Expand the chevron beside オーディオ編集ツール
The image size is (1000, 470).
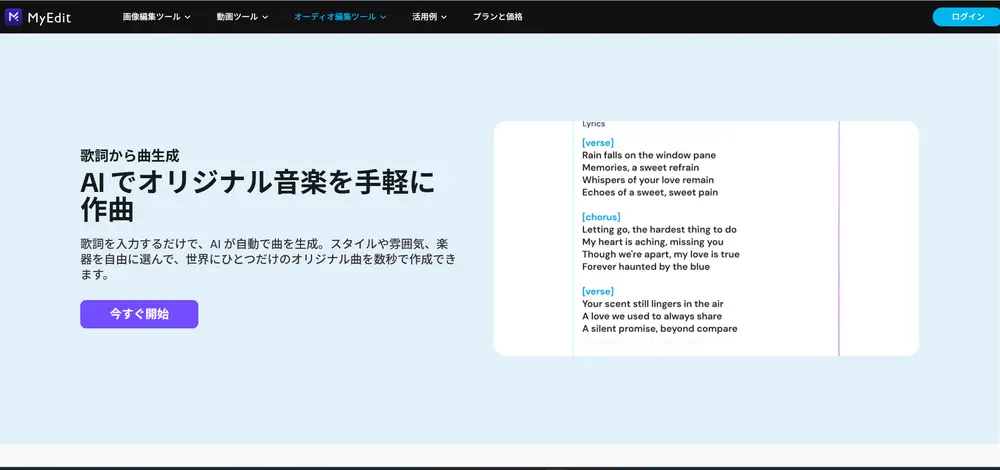[383, 17]
